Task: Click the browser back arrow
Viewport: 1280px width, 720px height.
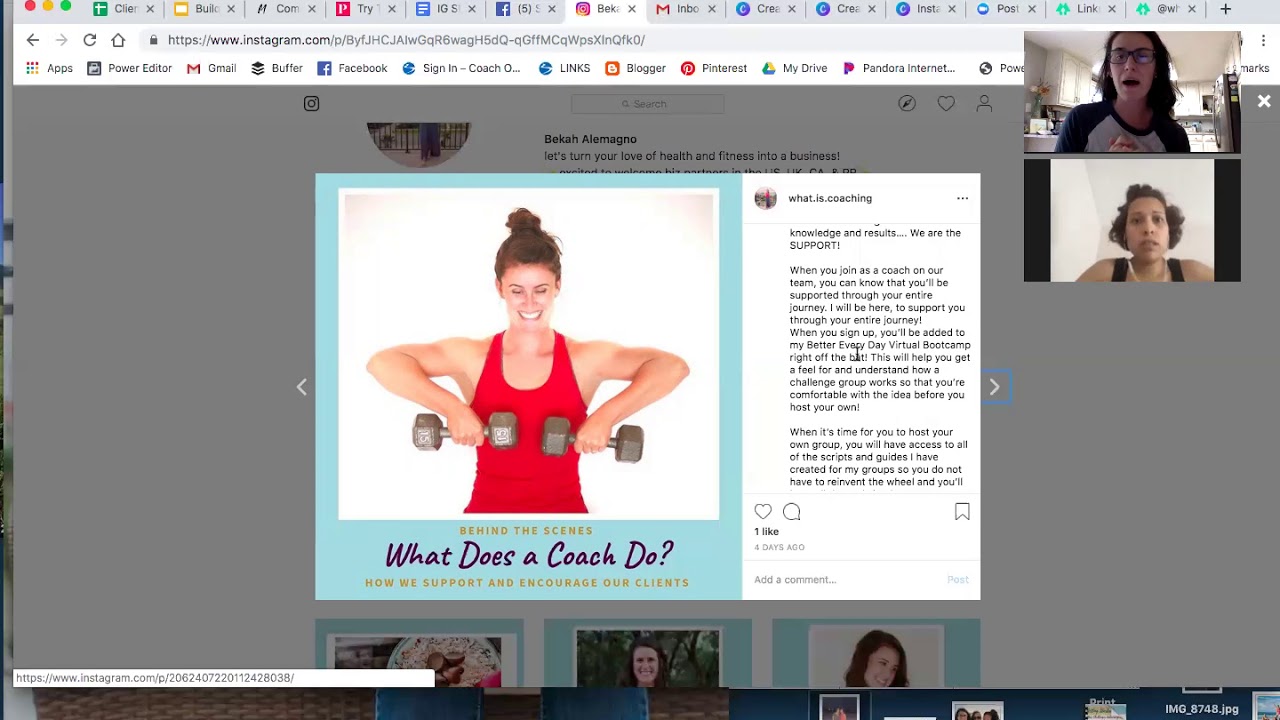Action: [x=33, y=40]
